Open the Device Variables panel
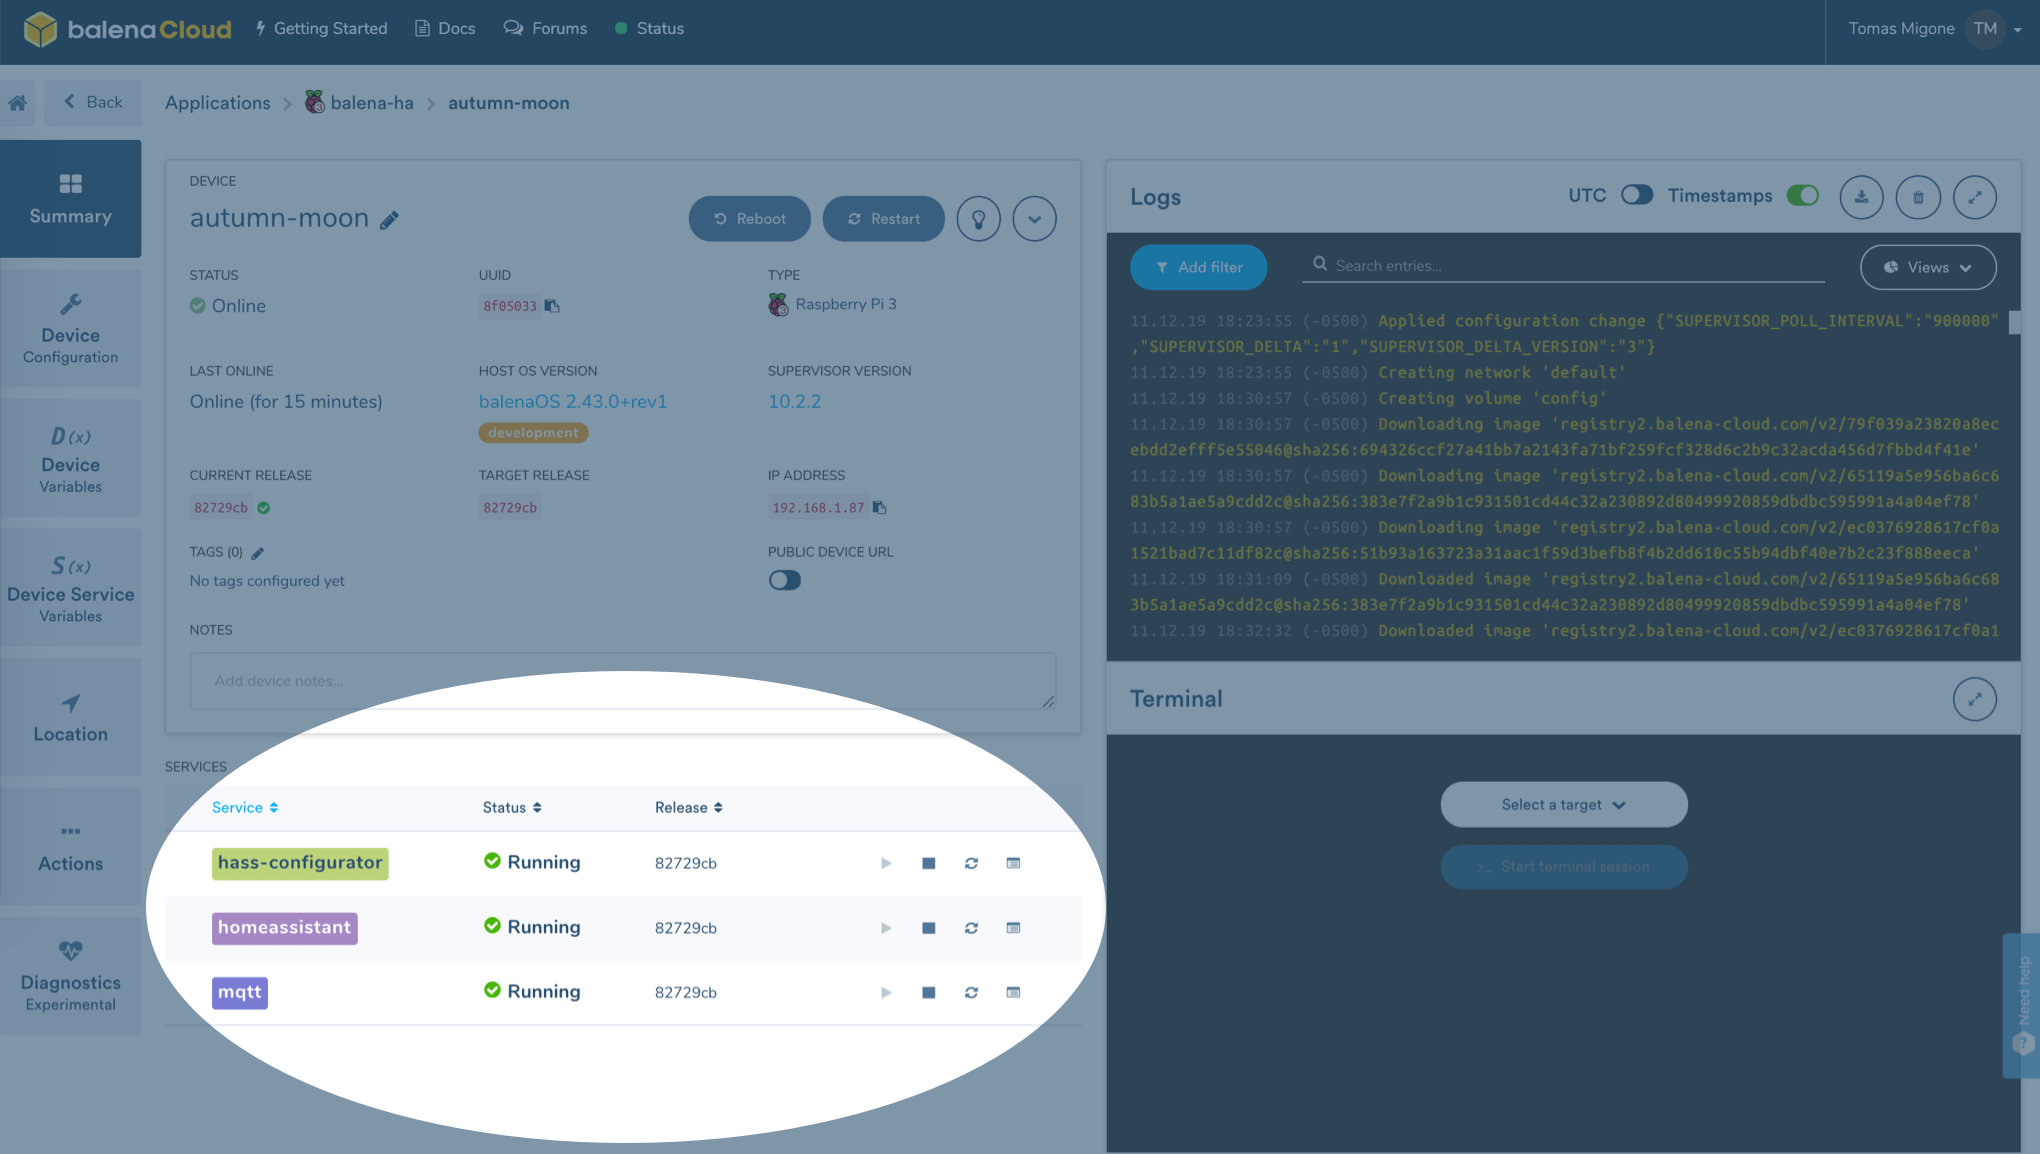Viewport: 2040px width, 1154px height. (70, 460)
